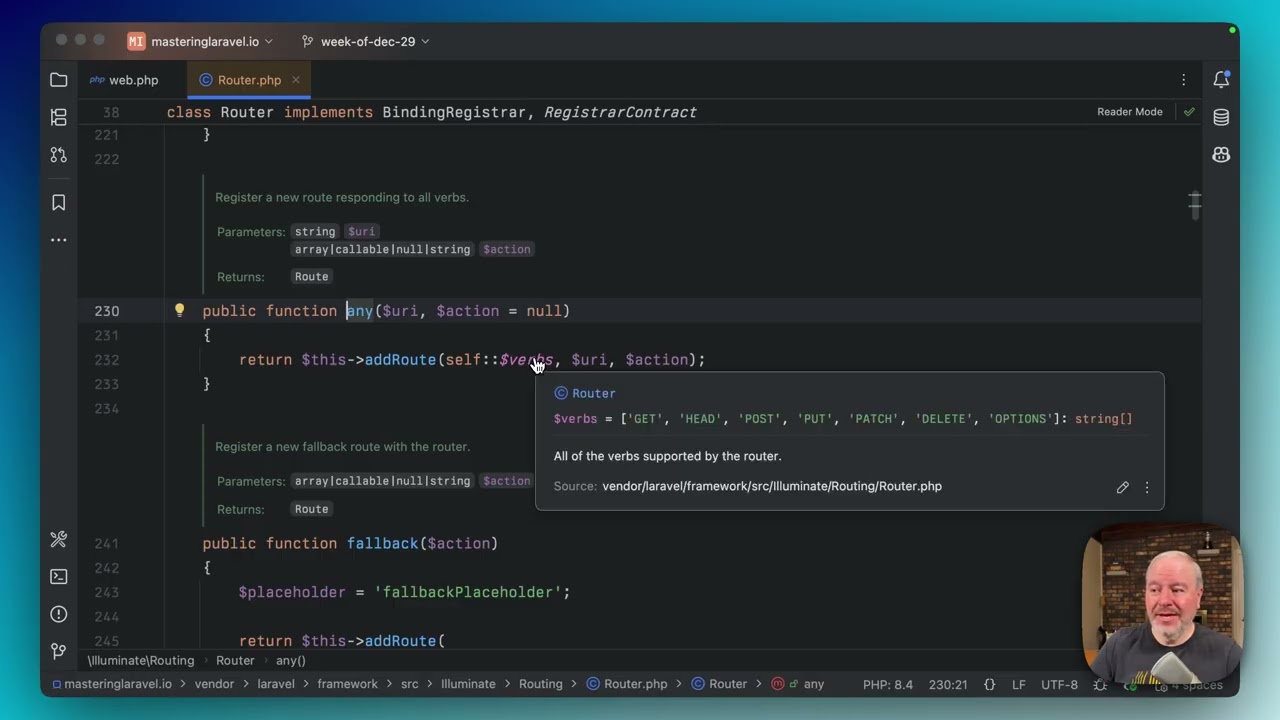The height and width of the screenshot is (720, 1280).
Task: Click the curly braces icon in status bar
Action: [x=989, y=685]
